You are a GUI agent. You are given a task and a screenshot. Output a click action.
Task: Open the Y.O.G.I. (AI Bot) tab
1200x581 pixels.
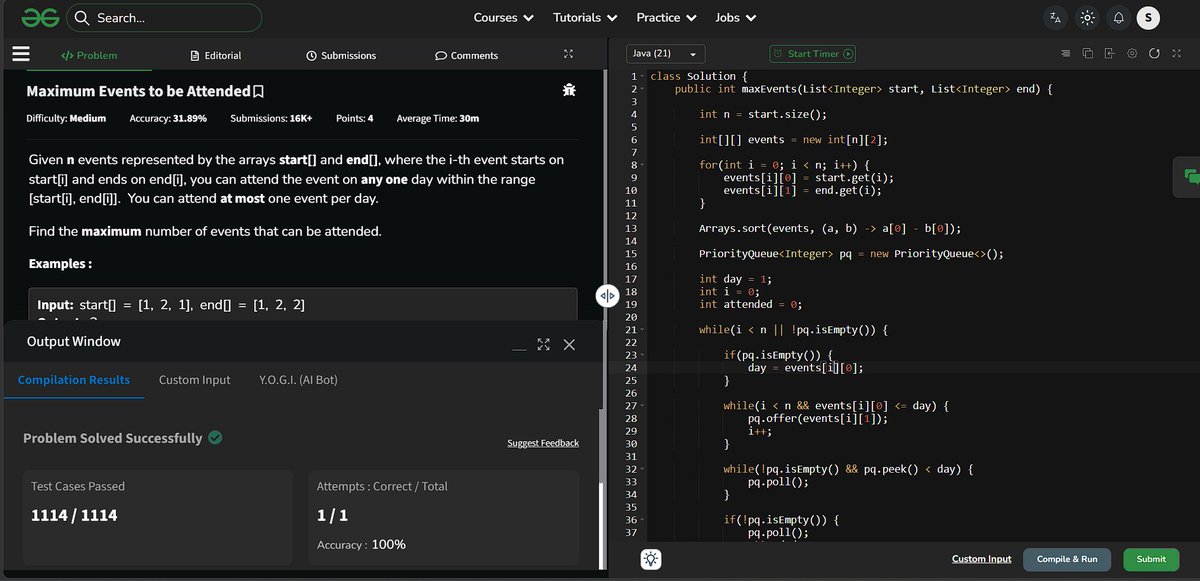(x=298, y=380)
